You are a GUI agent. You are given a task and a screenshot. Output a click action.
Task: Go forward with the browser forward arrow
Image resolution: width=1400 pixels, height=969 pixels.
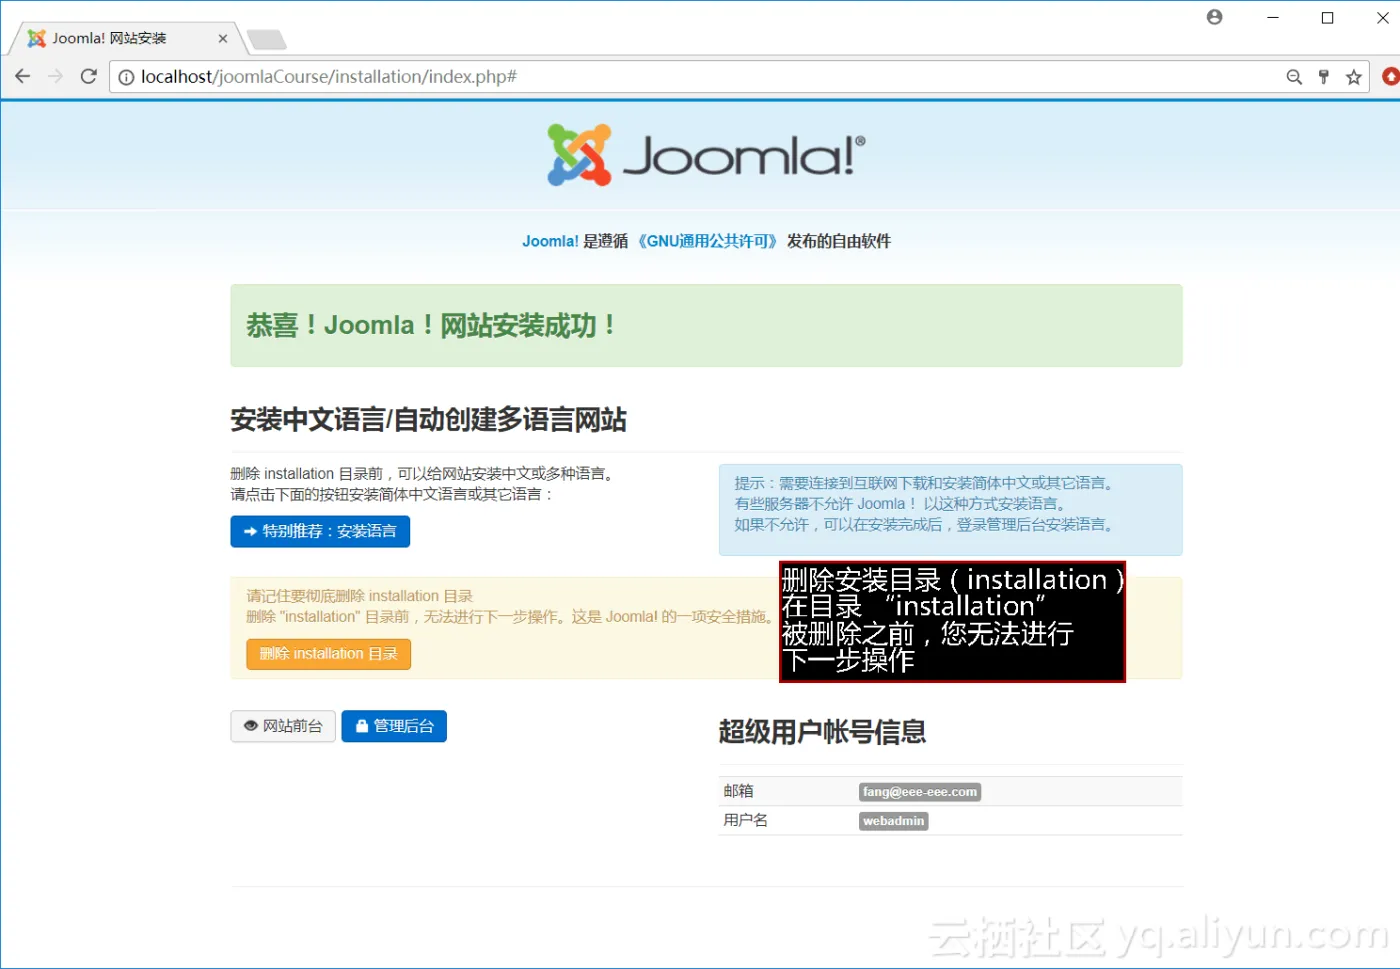click(56, 76)
